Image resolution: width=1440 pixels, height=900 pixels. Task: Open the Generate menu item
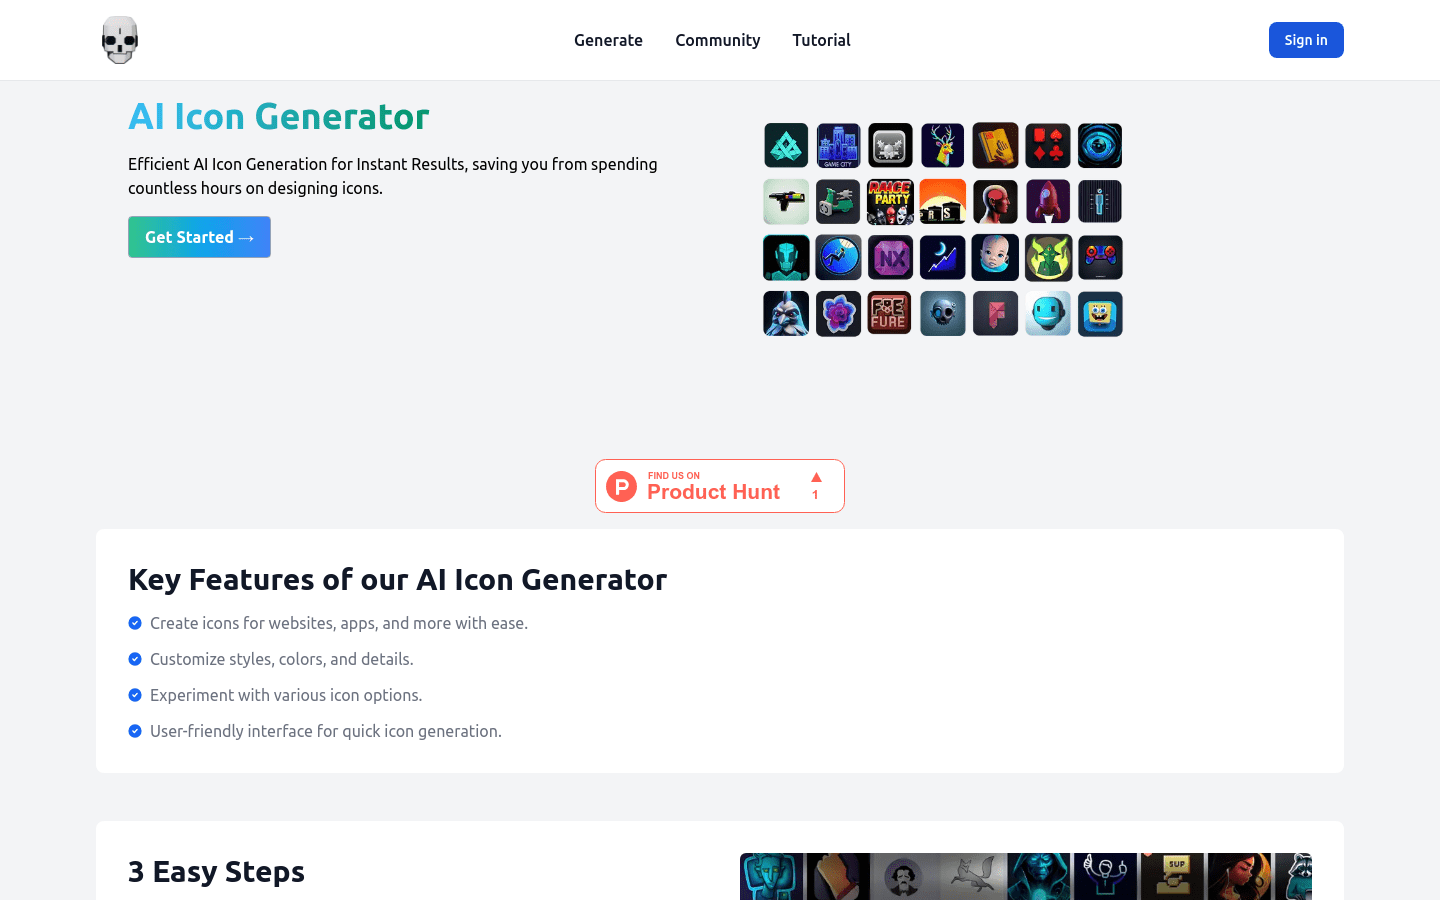[x=608, y=40]
